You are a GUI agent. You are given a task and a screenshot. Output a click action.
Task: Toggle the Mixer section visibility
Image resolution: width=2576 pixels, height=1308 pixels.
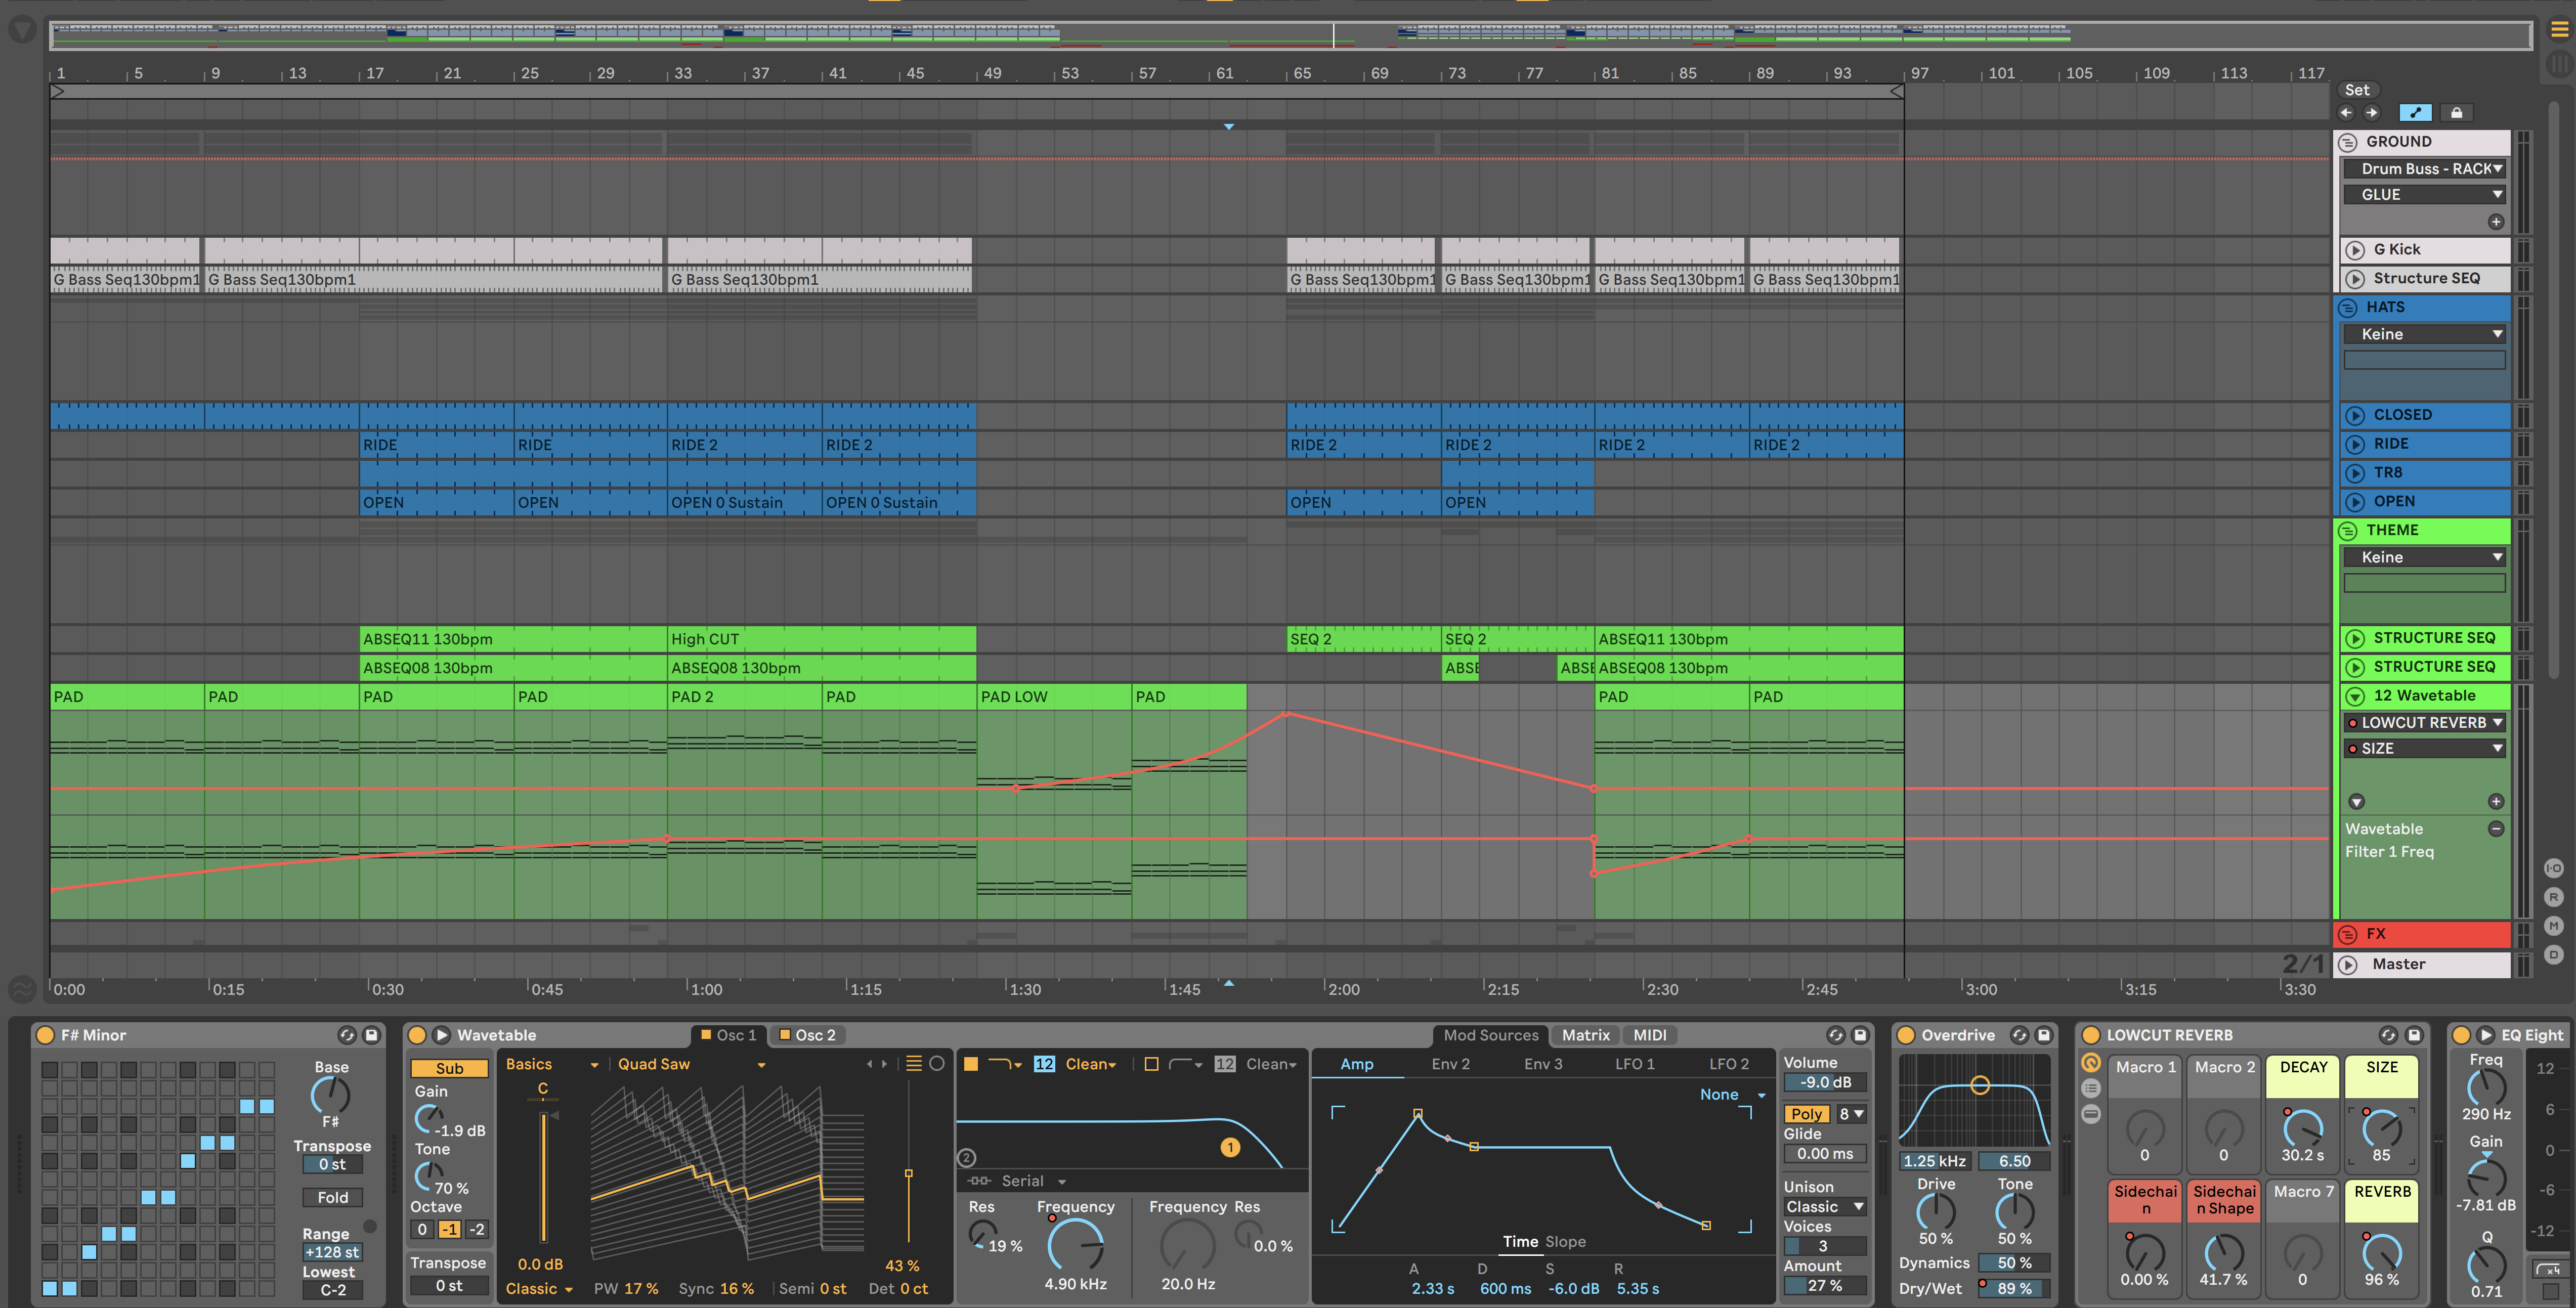(x=2553, y=926)
